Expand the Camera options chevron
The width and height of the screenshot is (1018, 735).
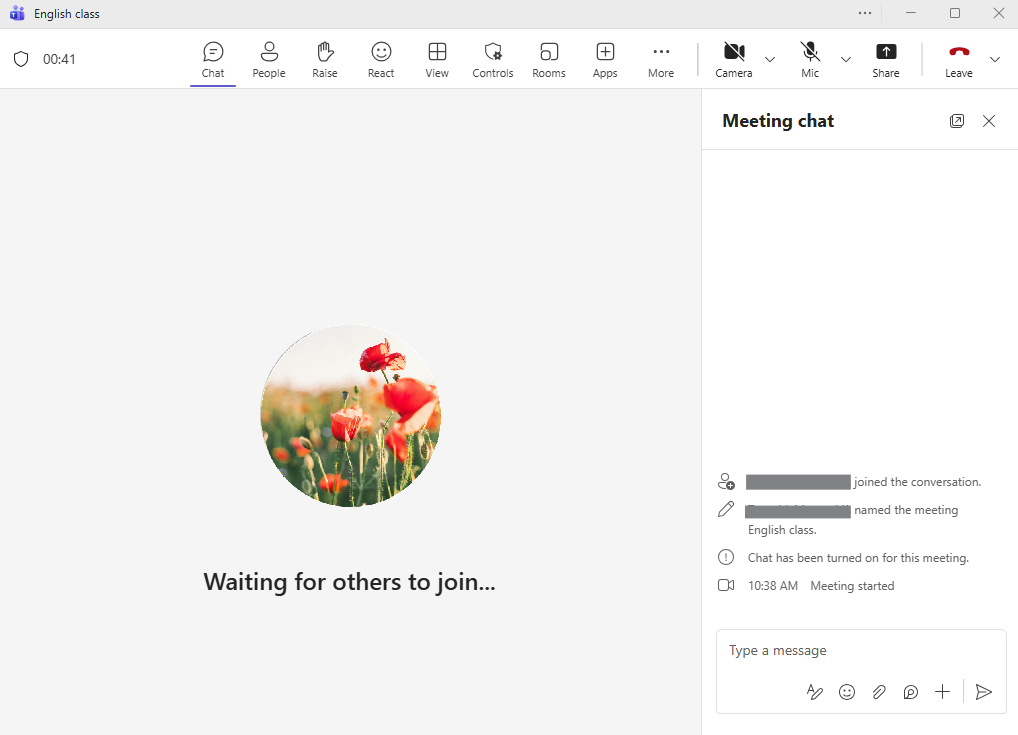pyautogui.click(x=770, y=60)
